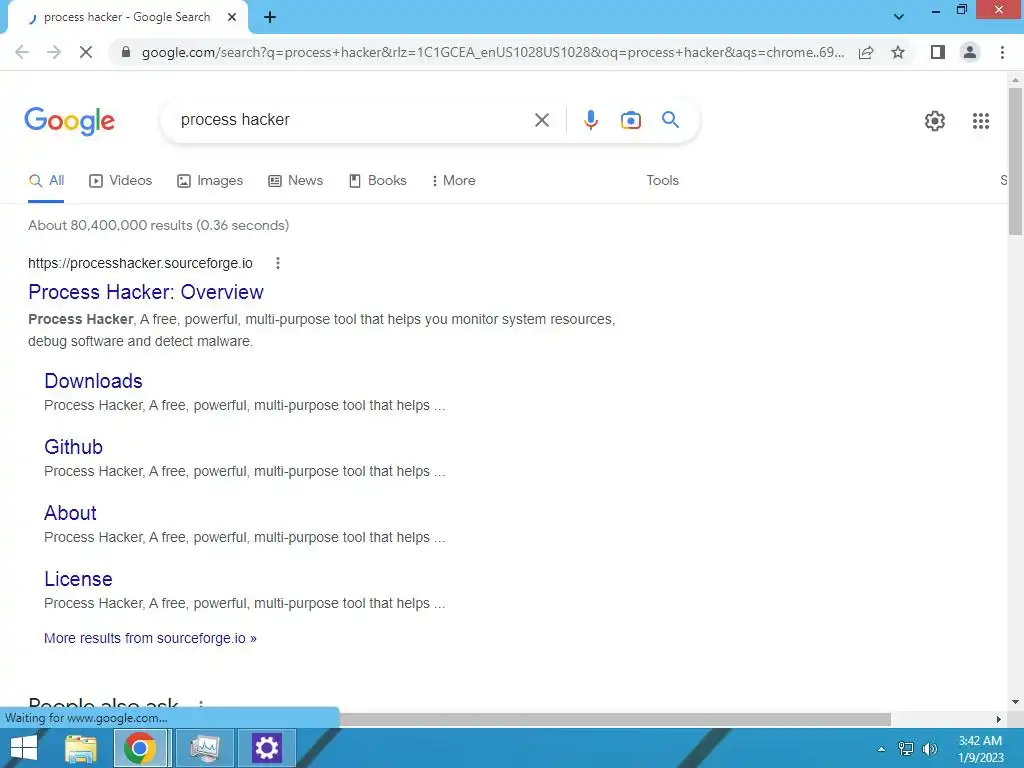Switch to the News results tab
The height and width of the screenshot is (768, 1024).
(x=295, y=181)
